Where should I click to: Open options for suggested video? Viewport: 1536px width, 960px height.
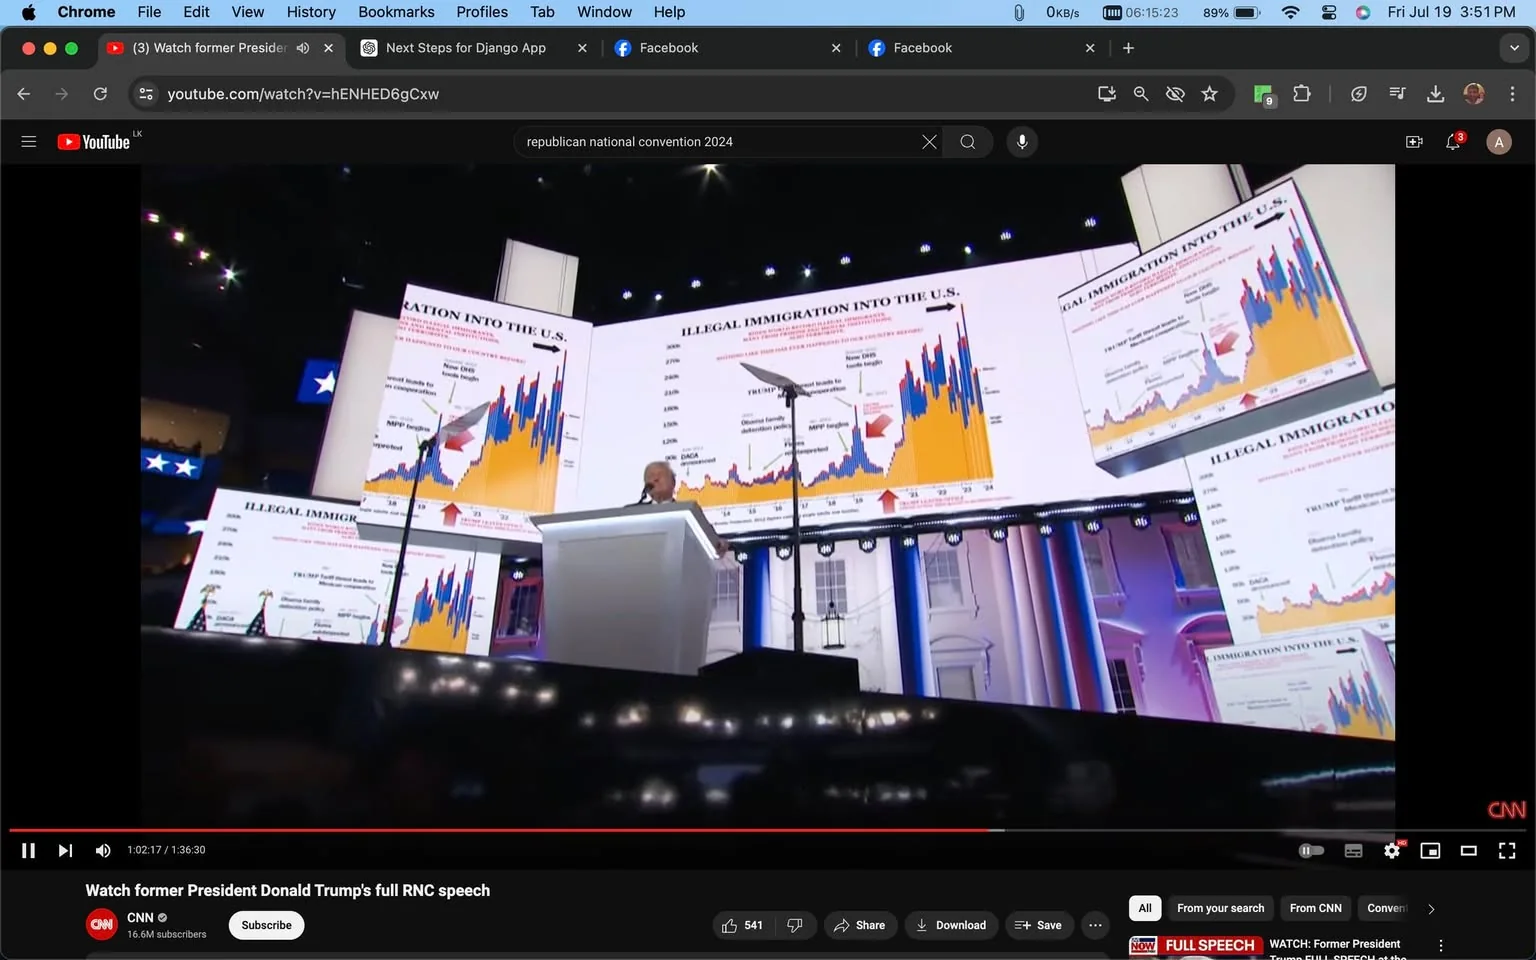[1440, 945]
